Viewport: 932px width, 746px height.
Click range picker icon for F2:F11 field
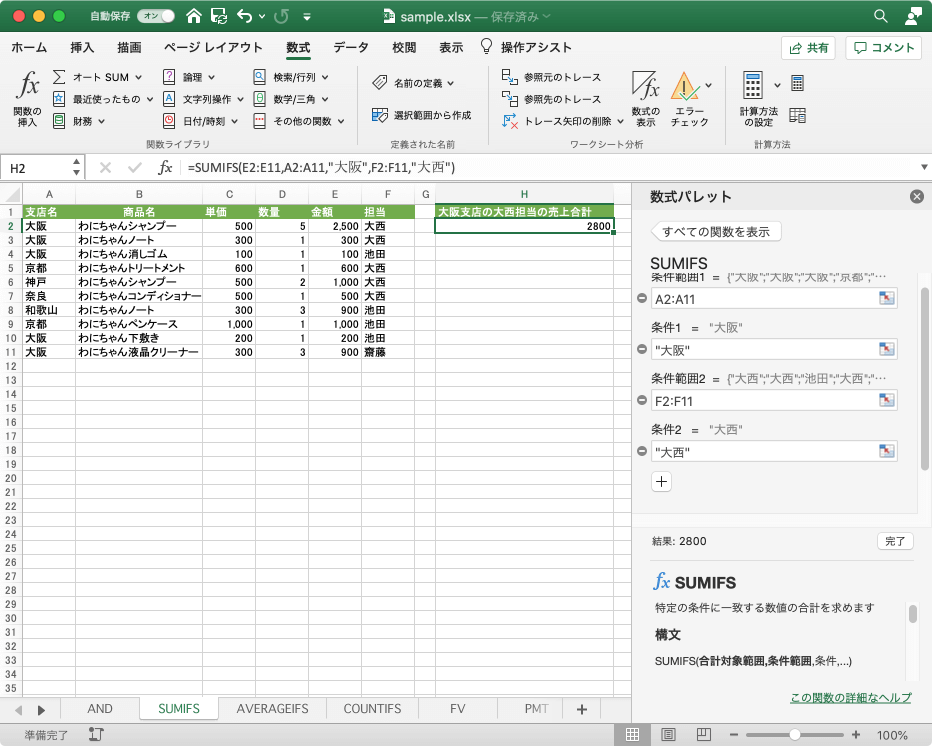click(886, 401)
